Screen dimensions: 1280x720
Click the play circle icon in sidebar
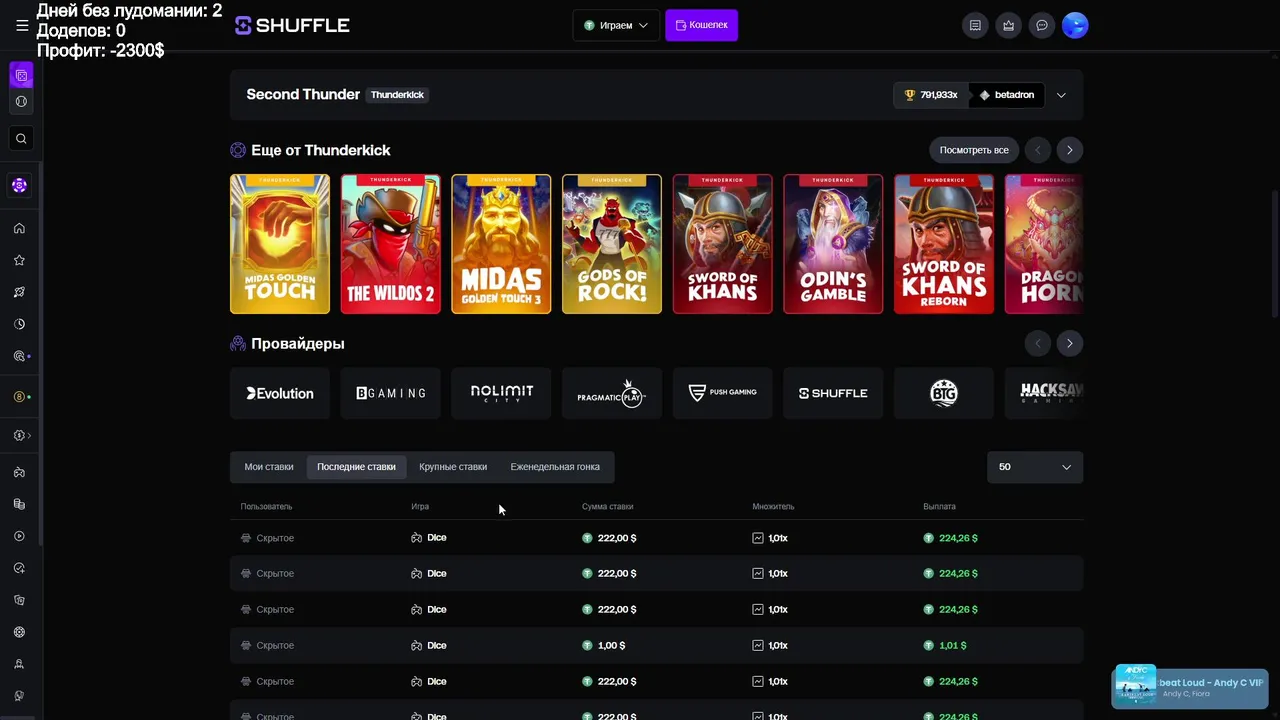point(19,536)
